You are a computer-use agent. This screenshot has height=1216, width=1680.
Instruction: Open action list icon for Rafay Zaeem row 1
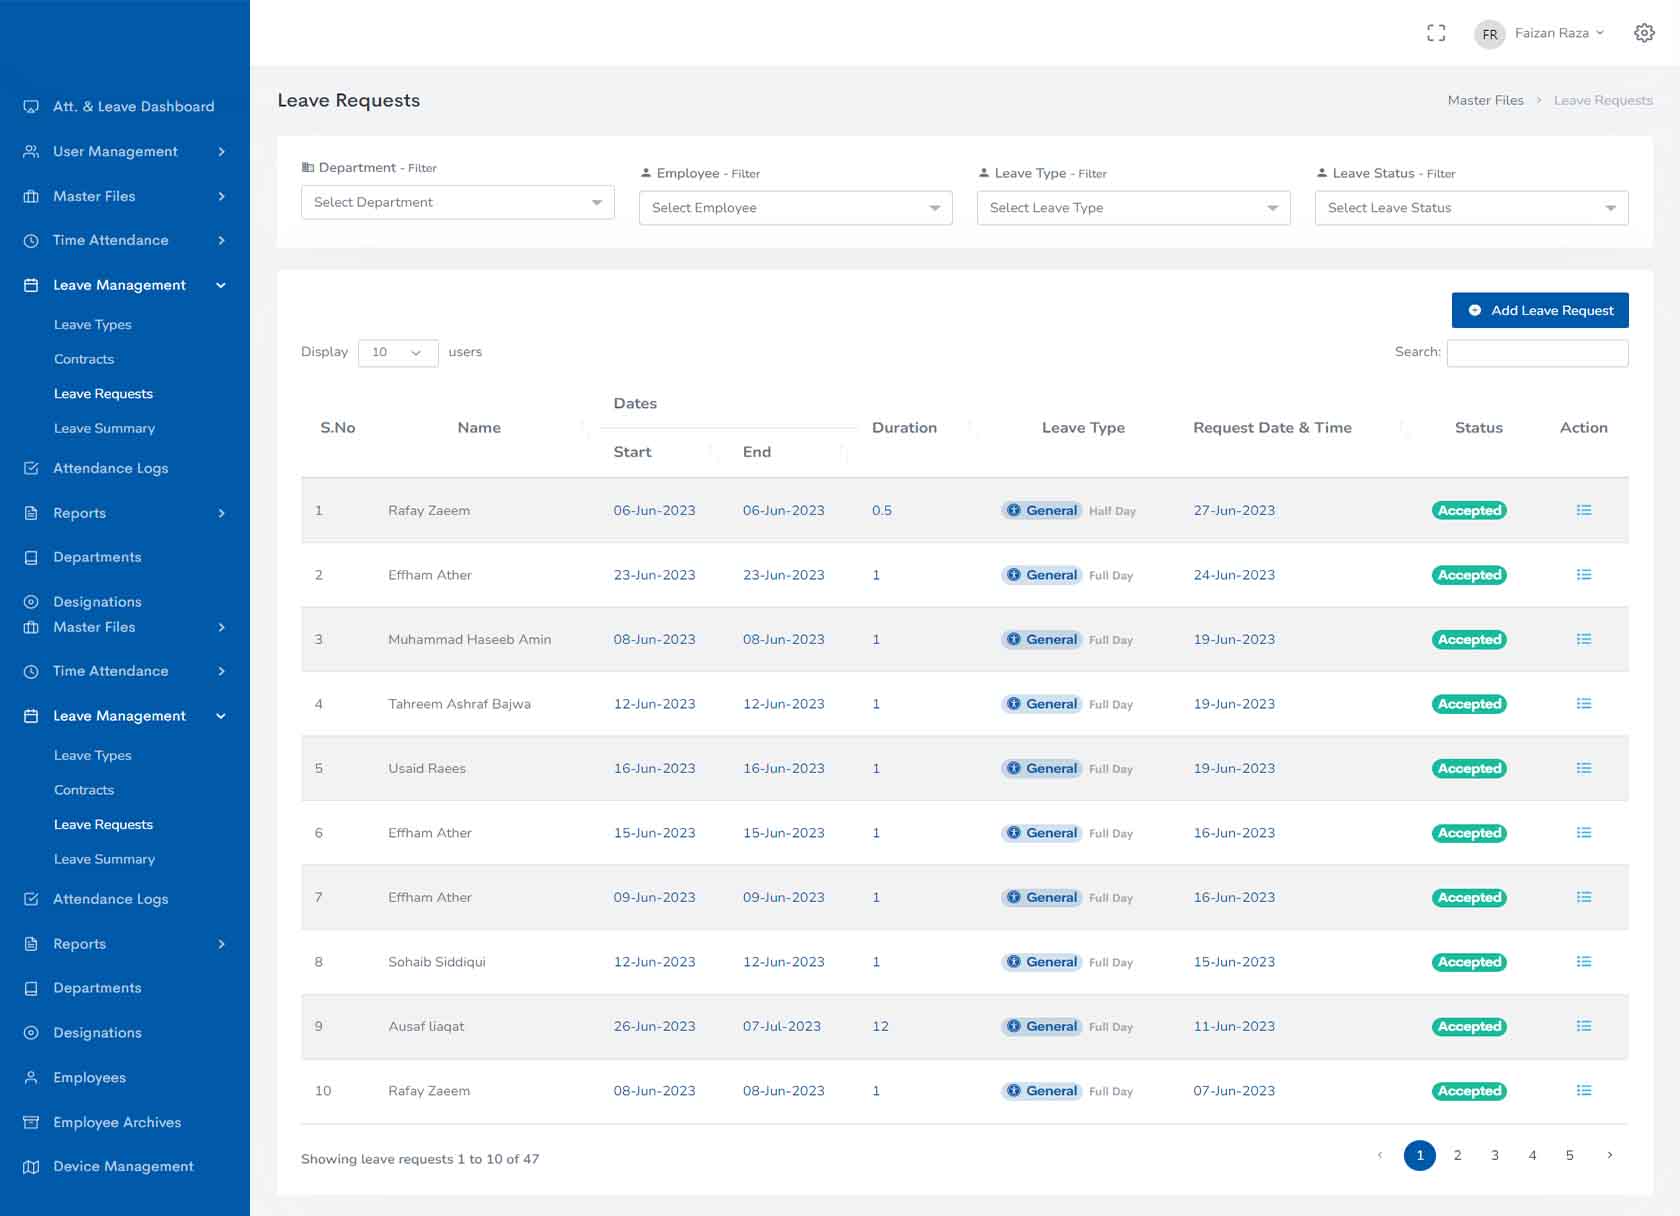coord(1584,510)
